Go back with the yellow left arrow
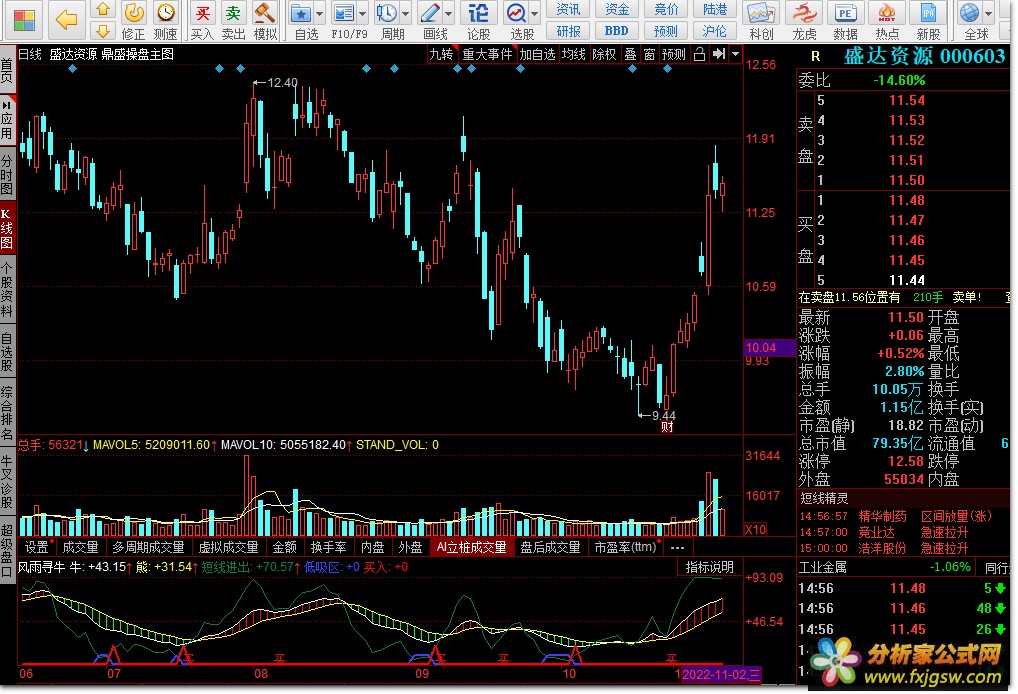Viewport: 1018px width, 694px height. [66, 20]
